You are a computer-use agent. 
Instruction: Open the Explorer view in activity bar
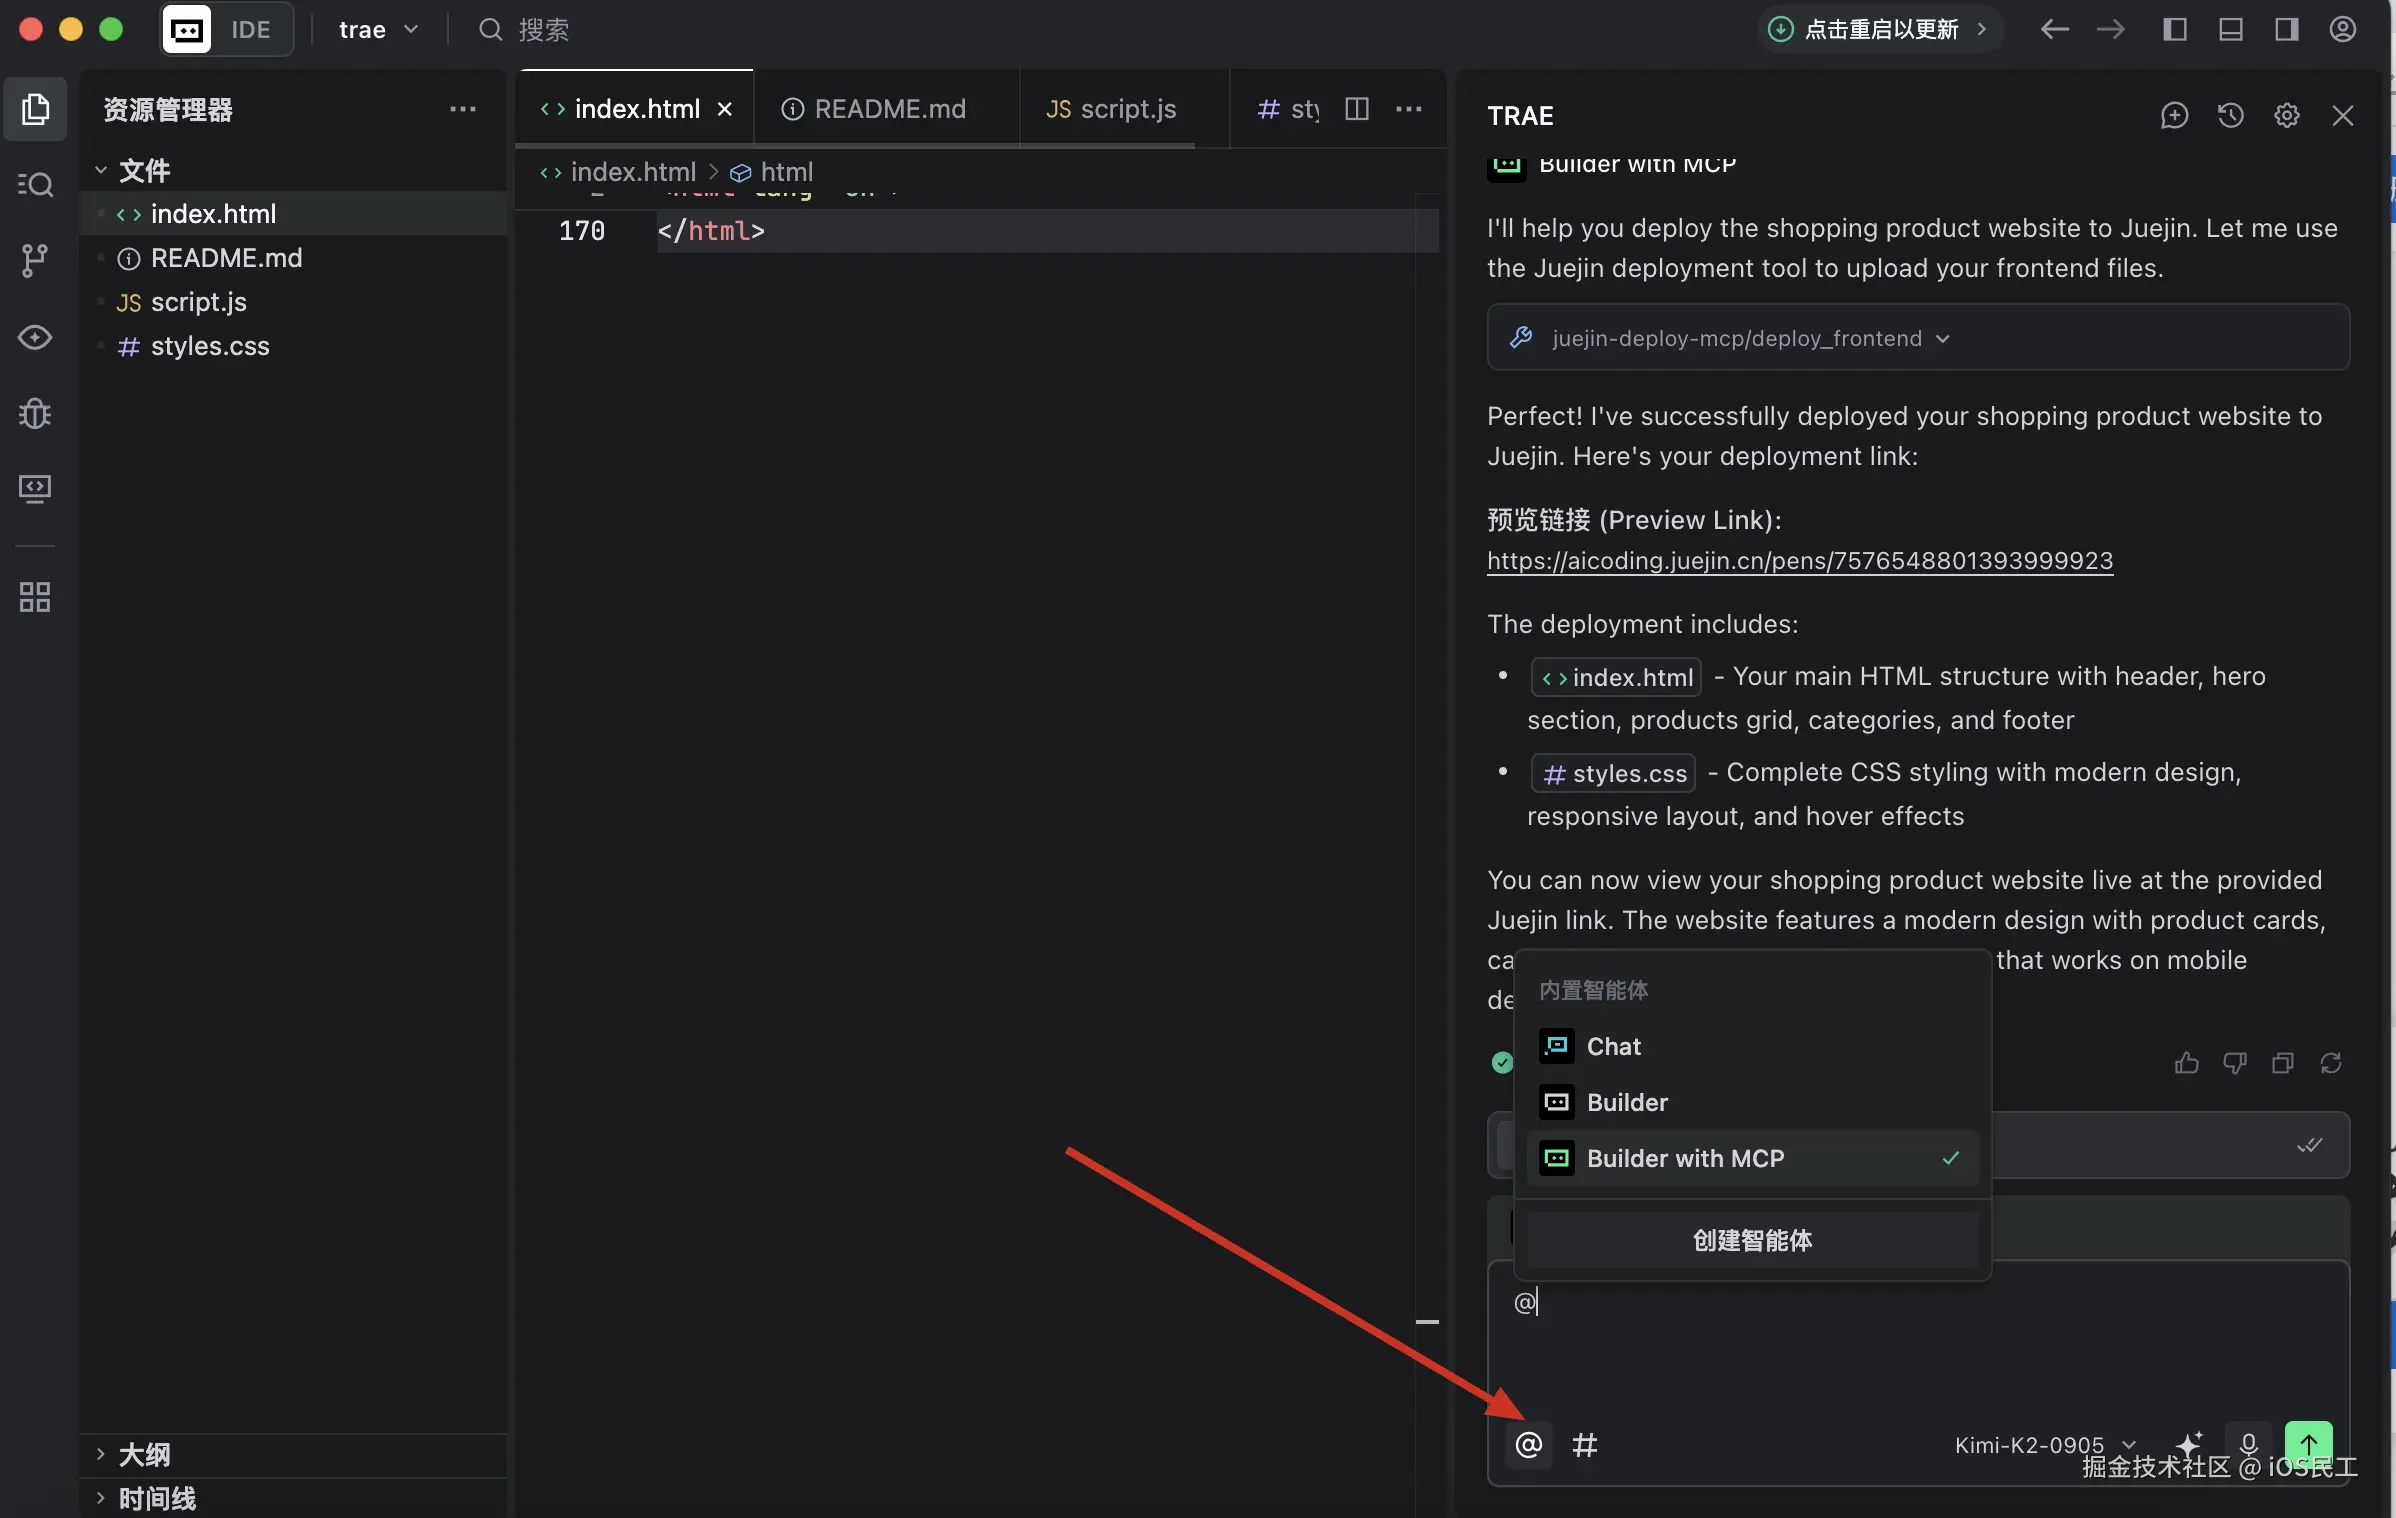pos(36,109)
